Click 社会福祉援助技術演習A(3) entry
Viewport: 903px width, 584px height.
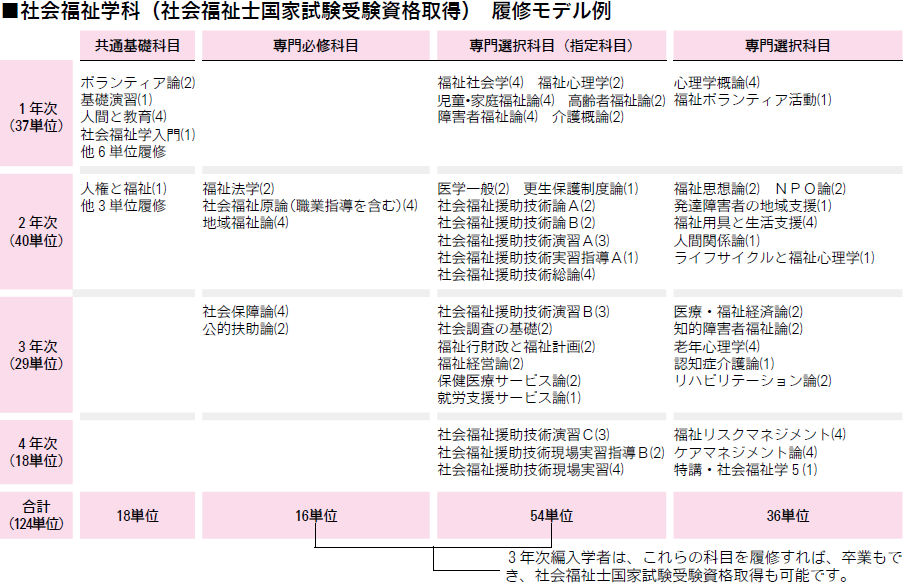pyautogui.click(x=523, y=241)
